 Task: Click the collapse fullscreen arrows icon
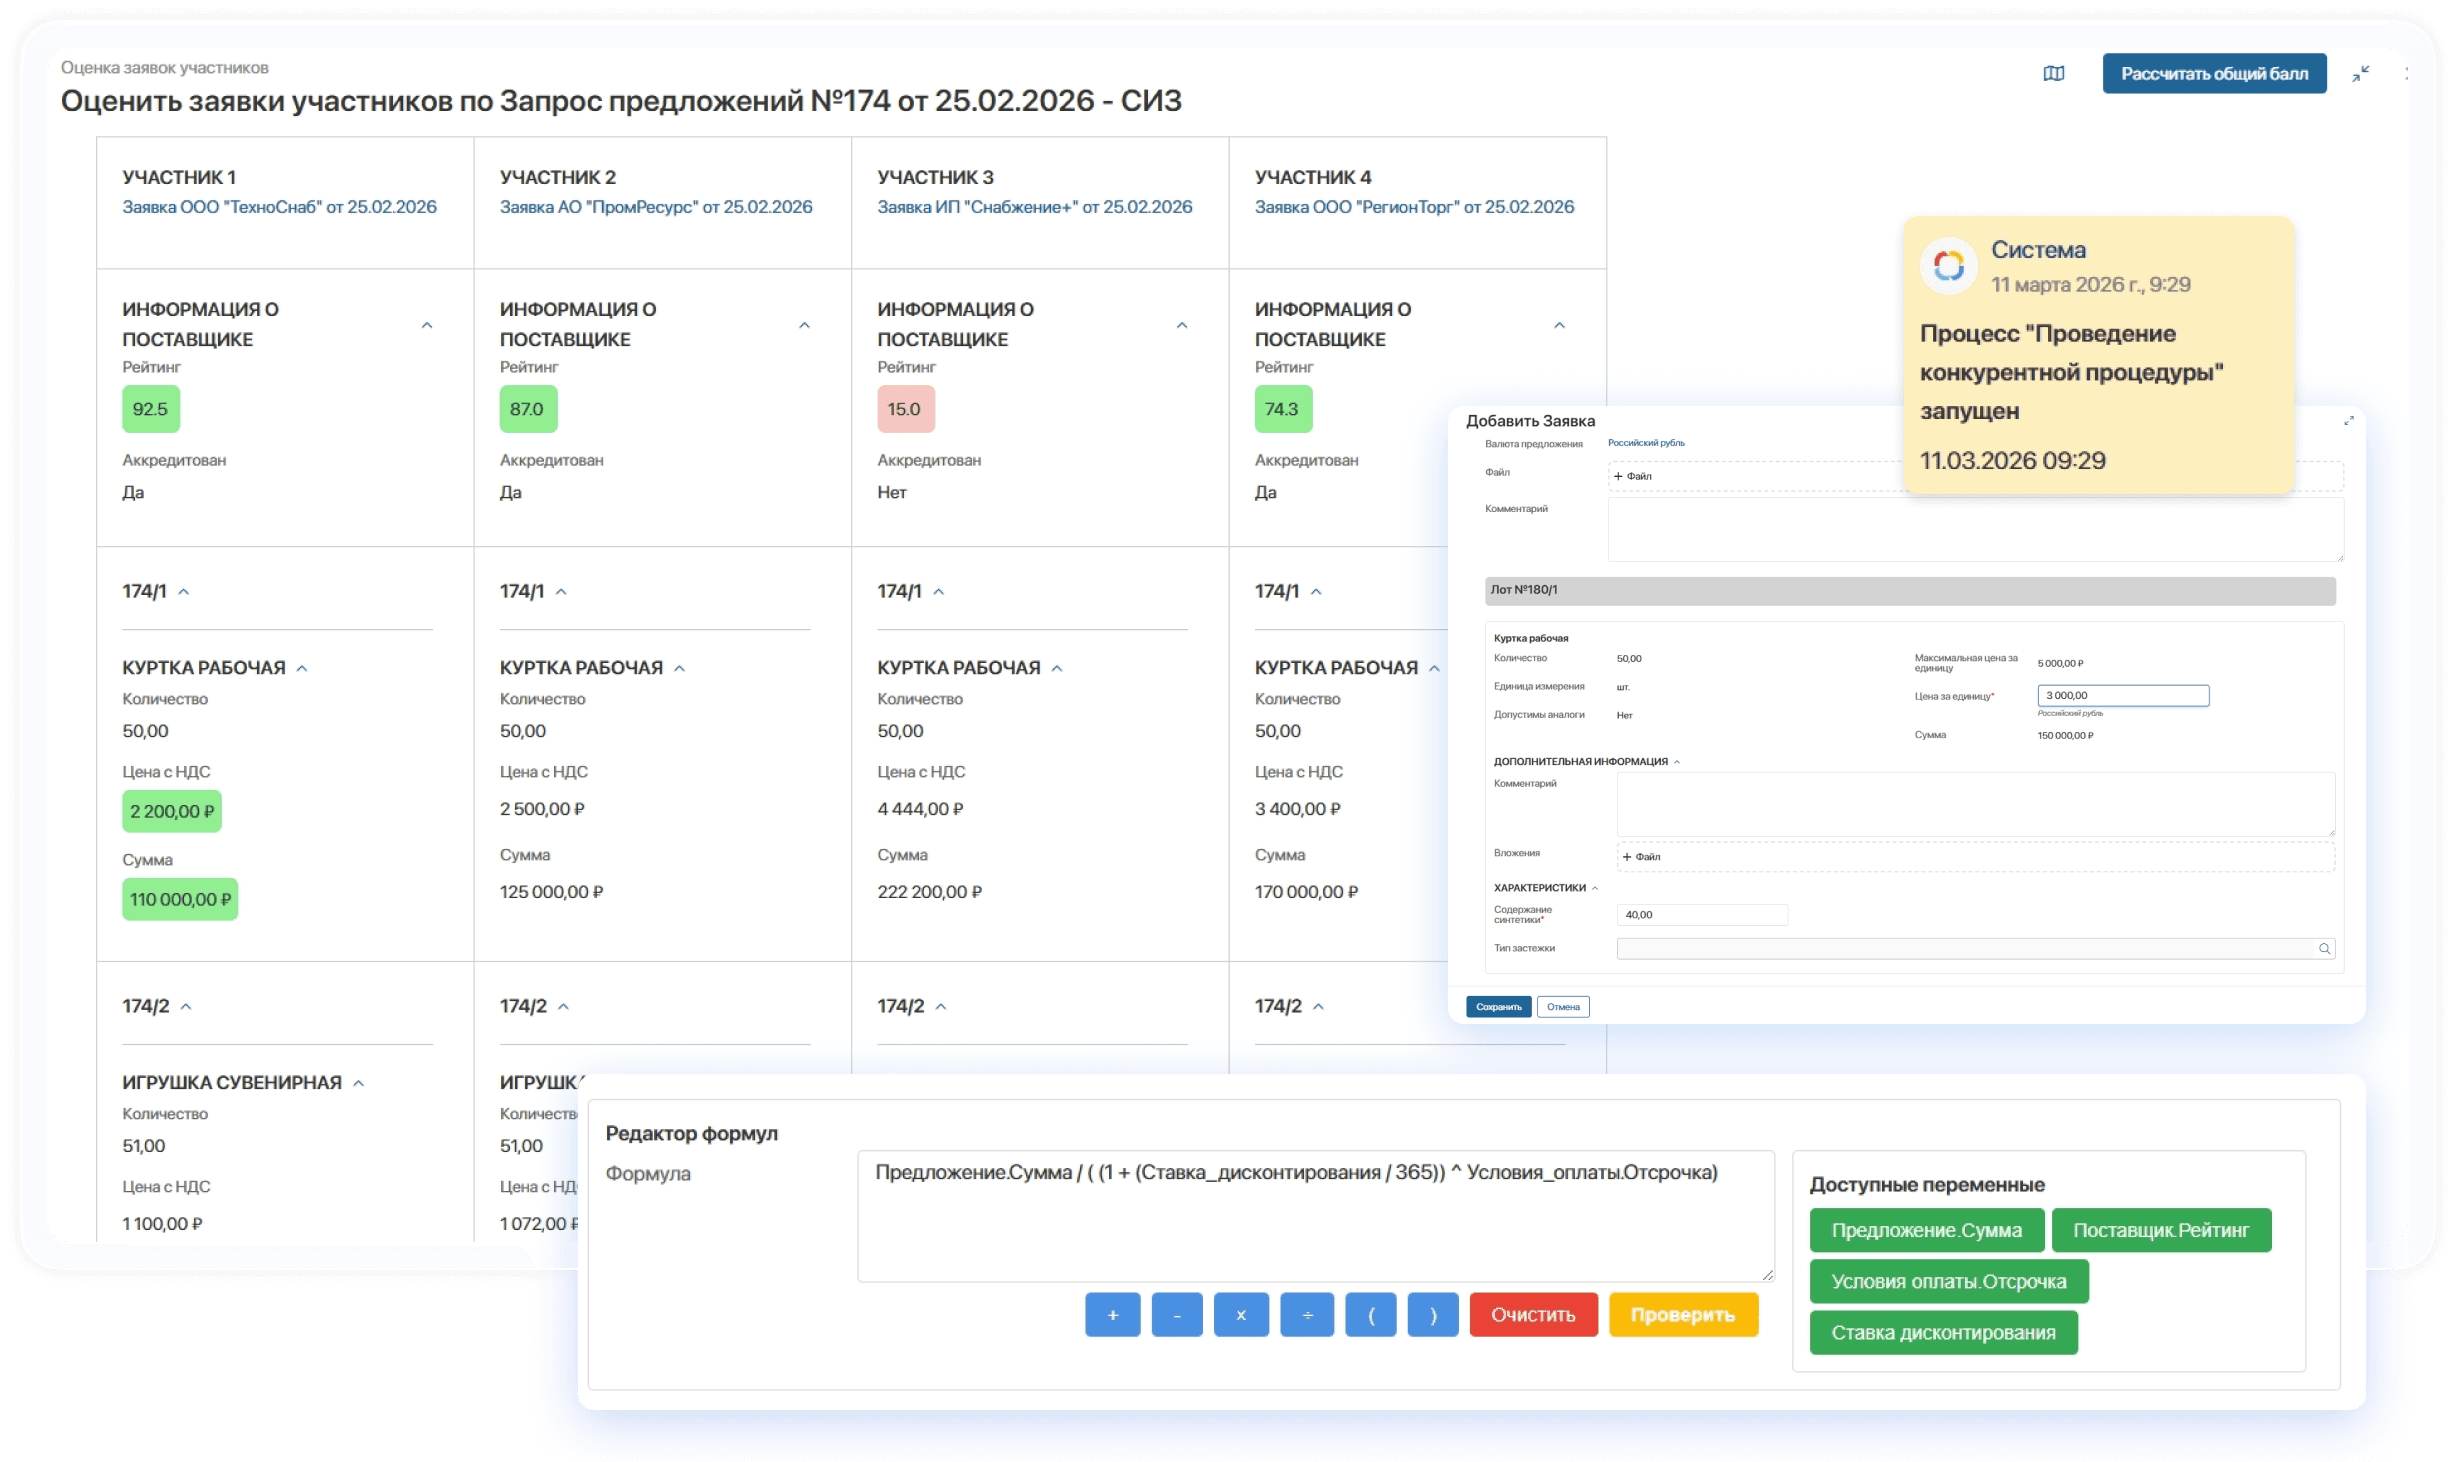(x=2360, y=74)
